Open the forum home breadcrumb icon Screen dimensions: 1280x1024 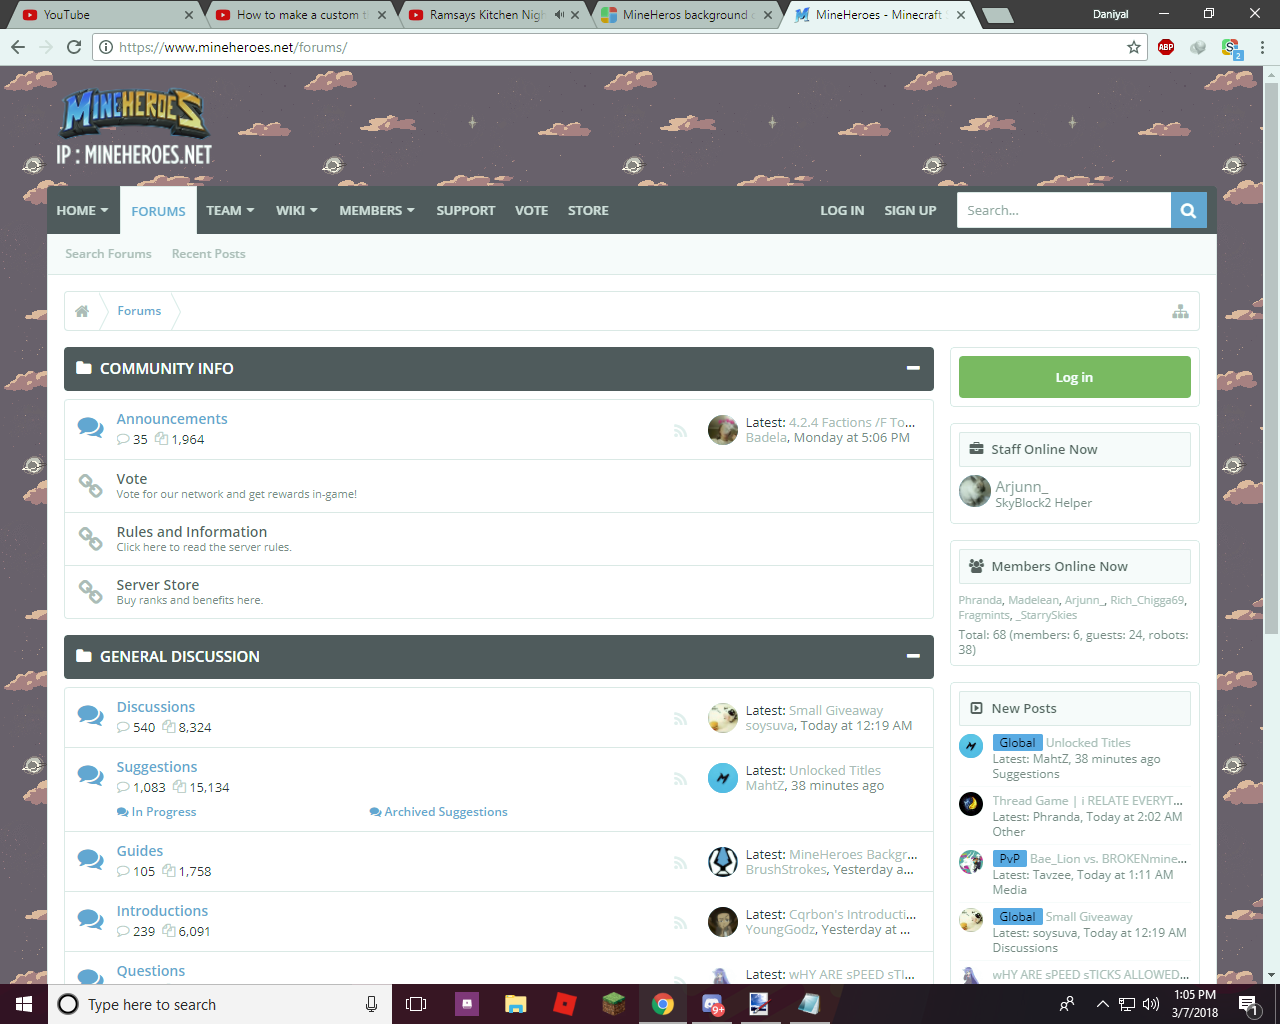pyautogui.click(x=82, y=311)
